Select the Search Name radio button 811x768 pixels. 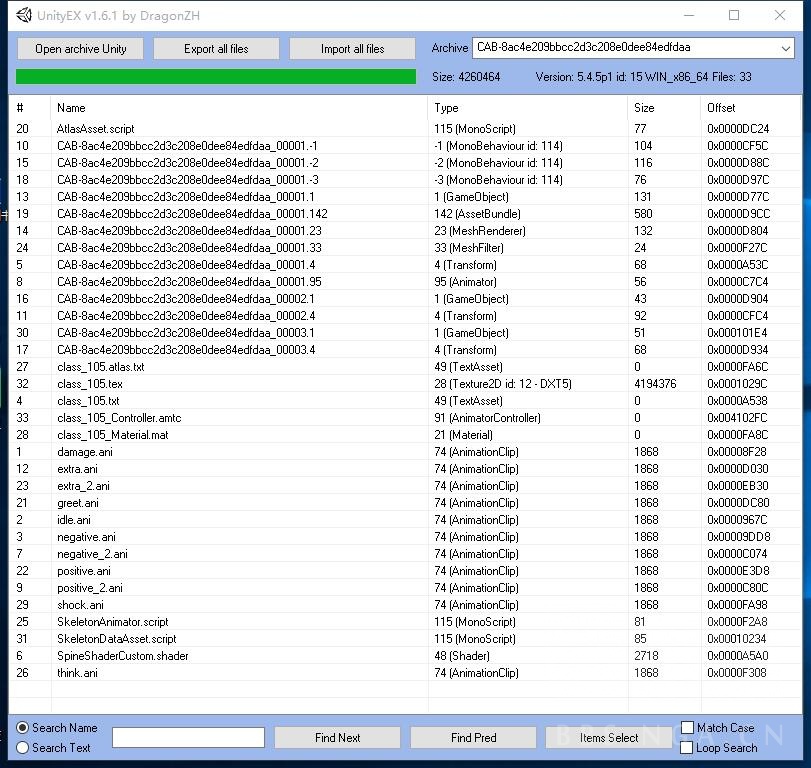click(x=23, y=728)
